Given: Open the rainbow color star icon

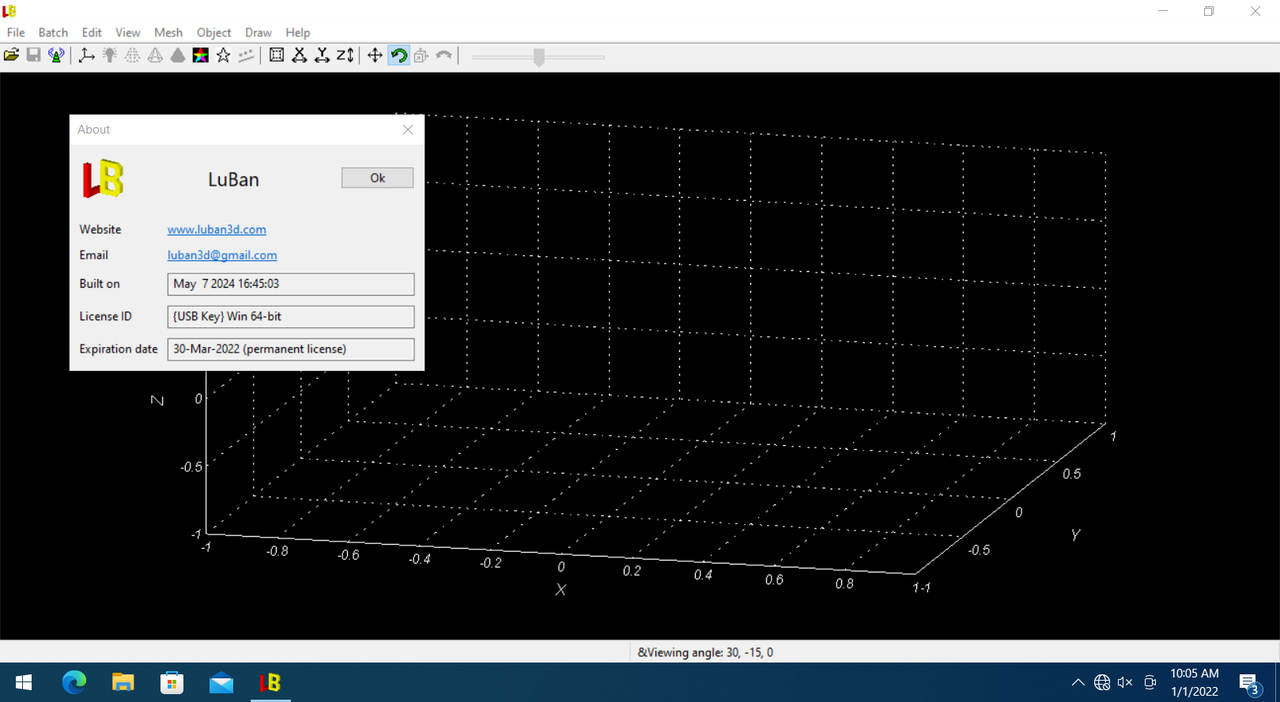Looking at the screenshot, I should (200, 56).
